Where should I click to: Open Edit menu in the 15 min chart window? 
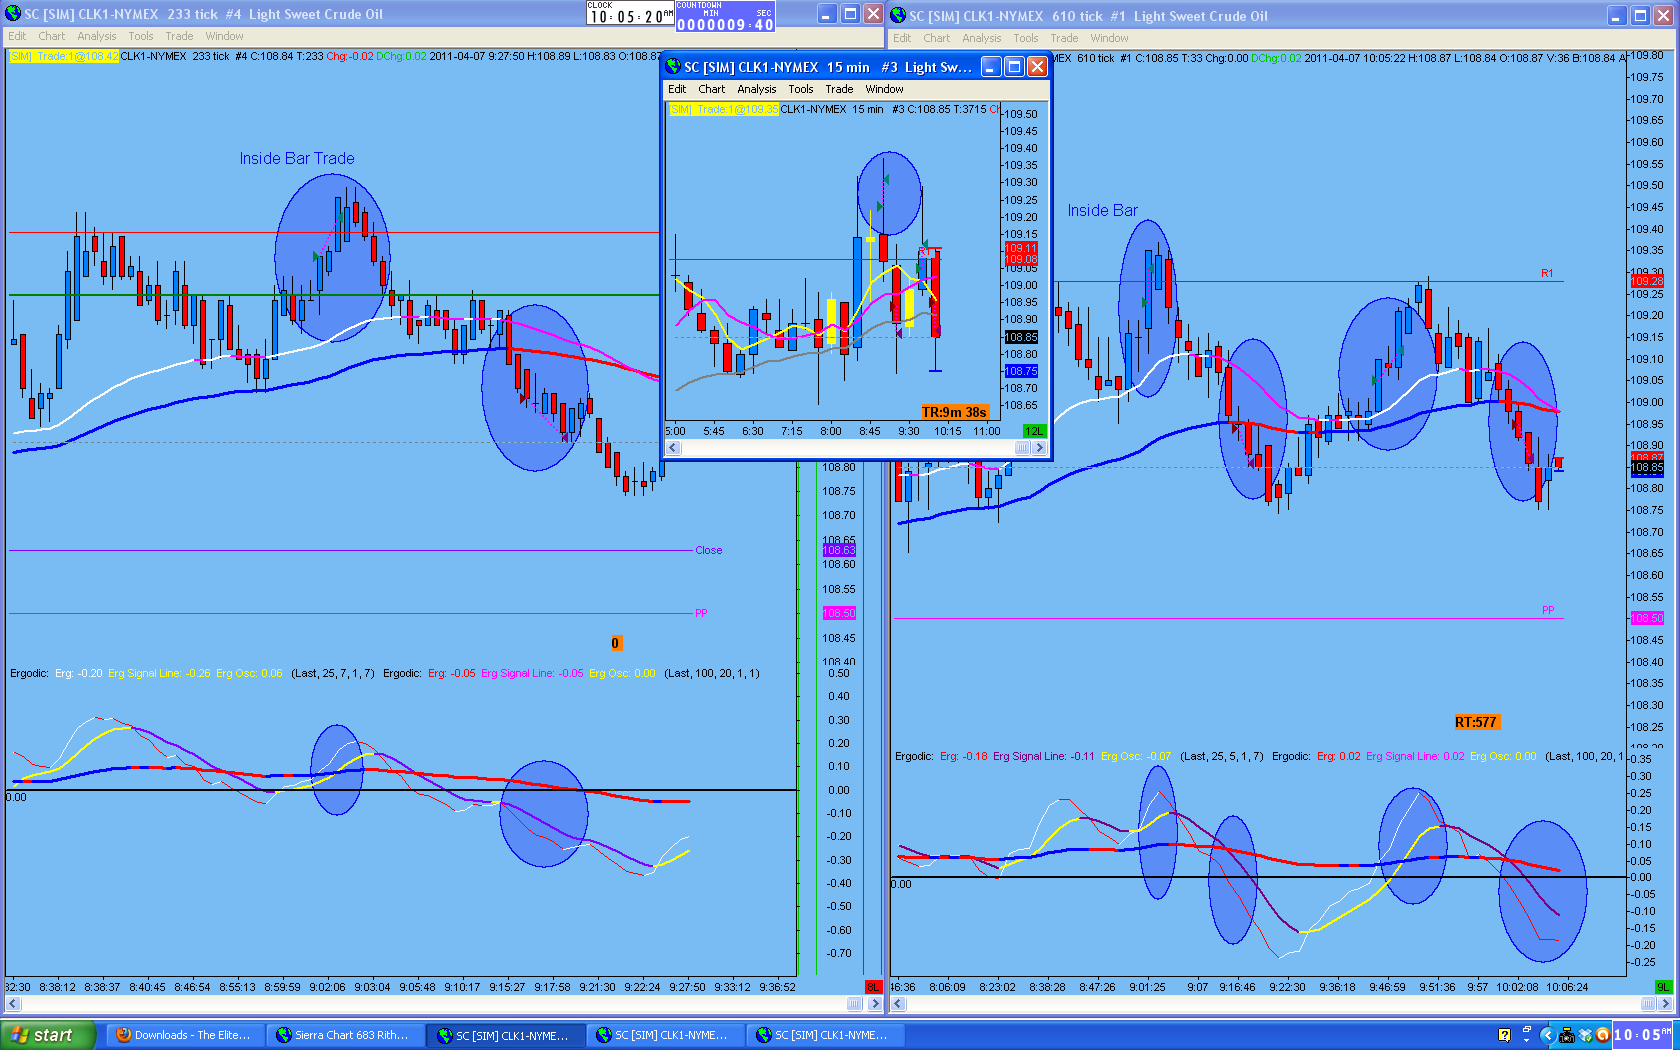tap(677, 89)
